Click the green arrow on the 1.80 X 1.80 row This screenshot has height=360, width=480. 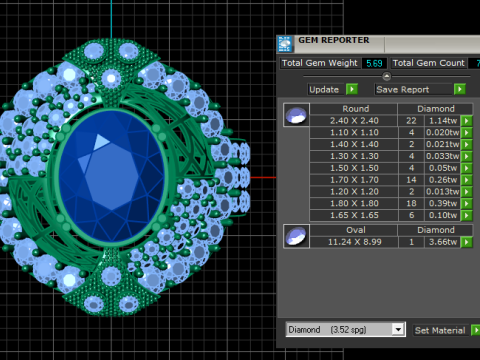(467, 204)
